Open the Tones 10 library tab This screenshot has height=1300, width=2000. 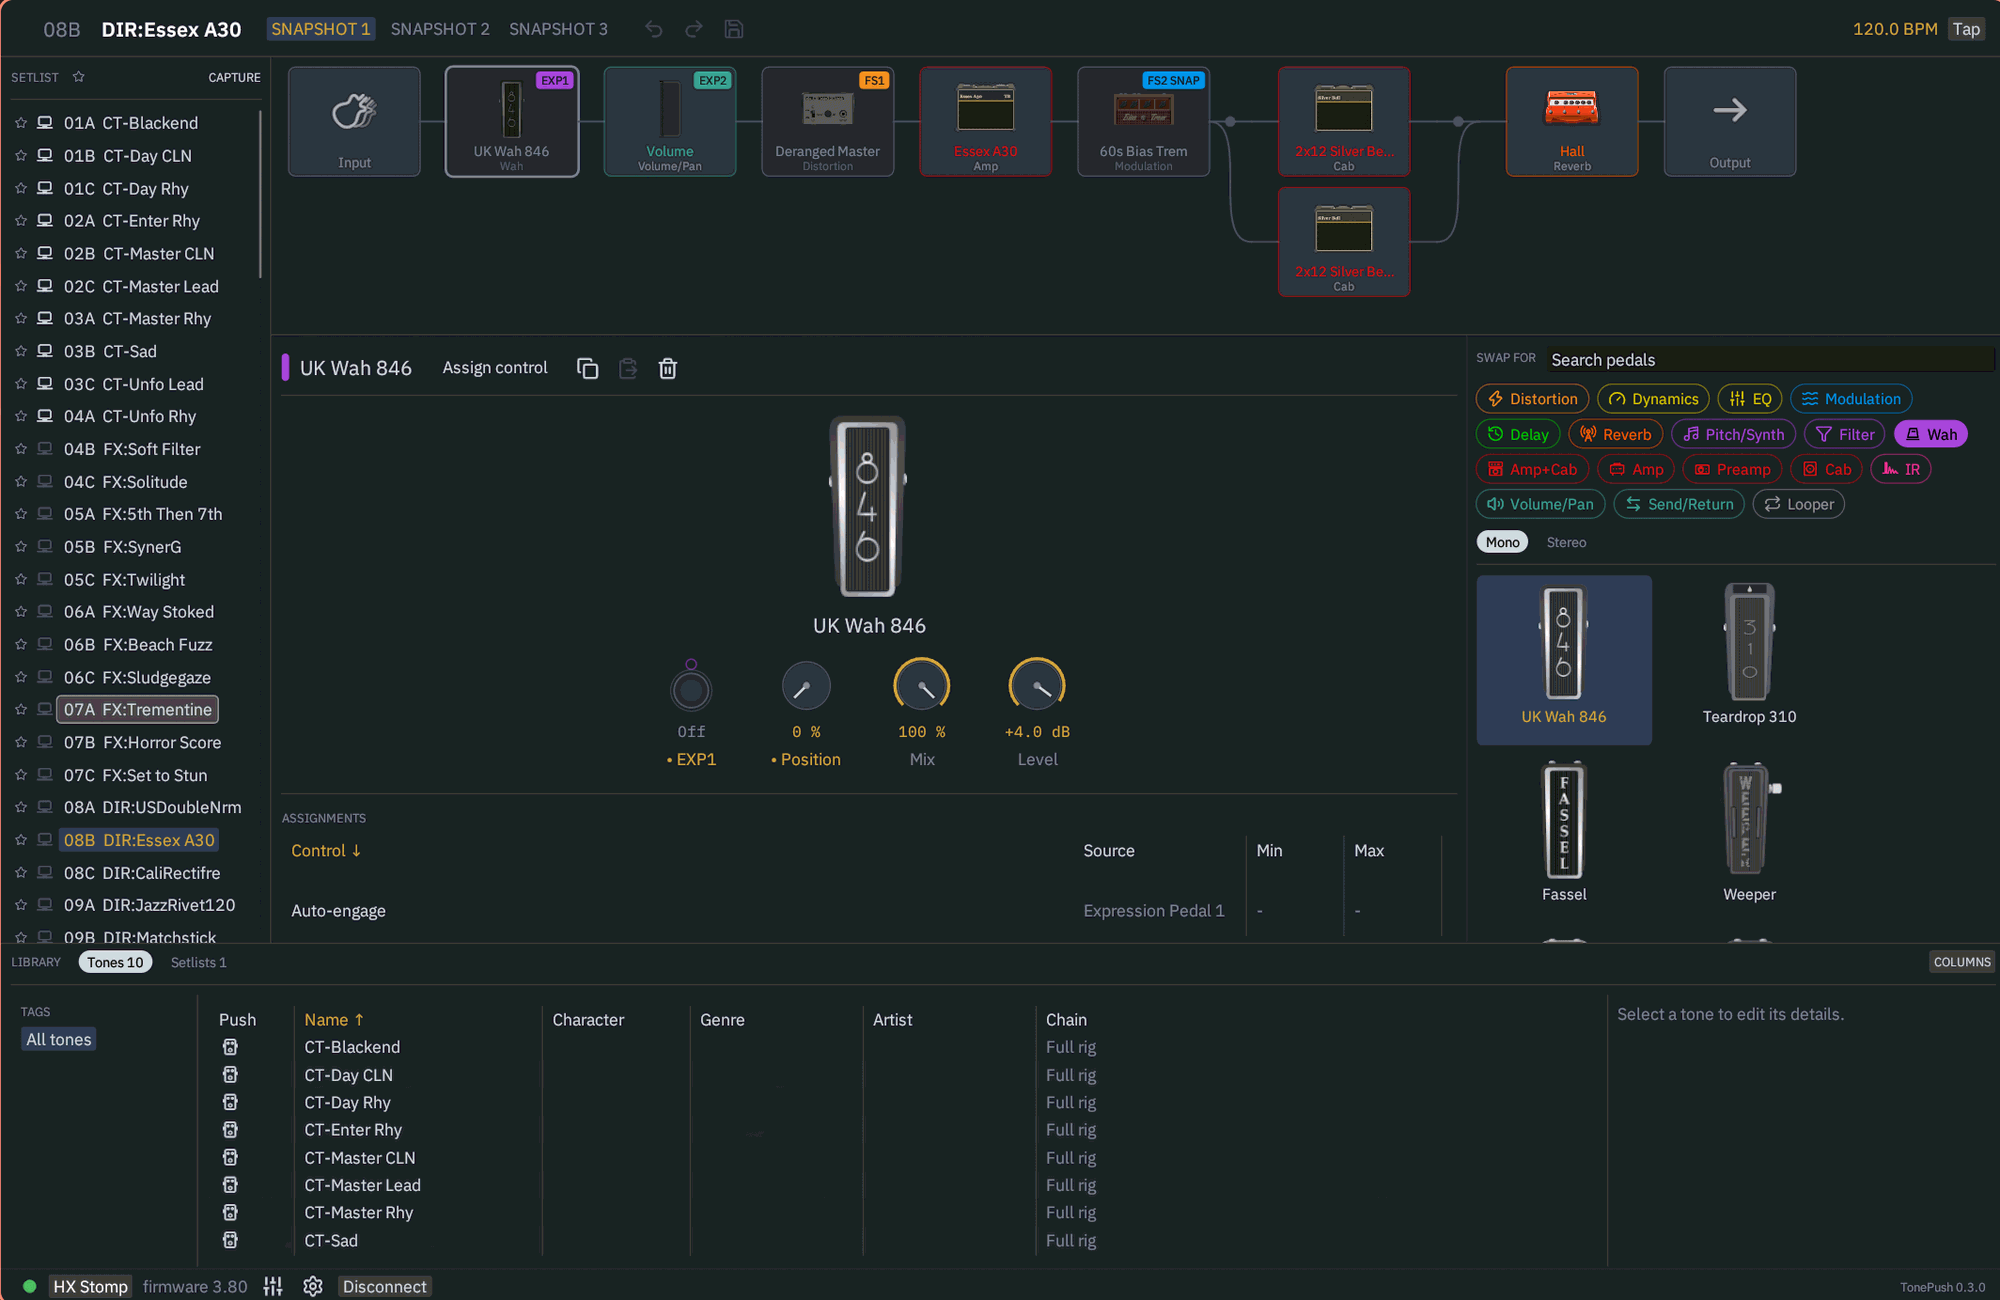pos(115,962)
